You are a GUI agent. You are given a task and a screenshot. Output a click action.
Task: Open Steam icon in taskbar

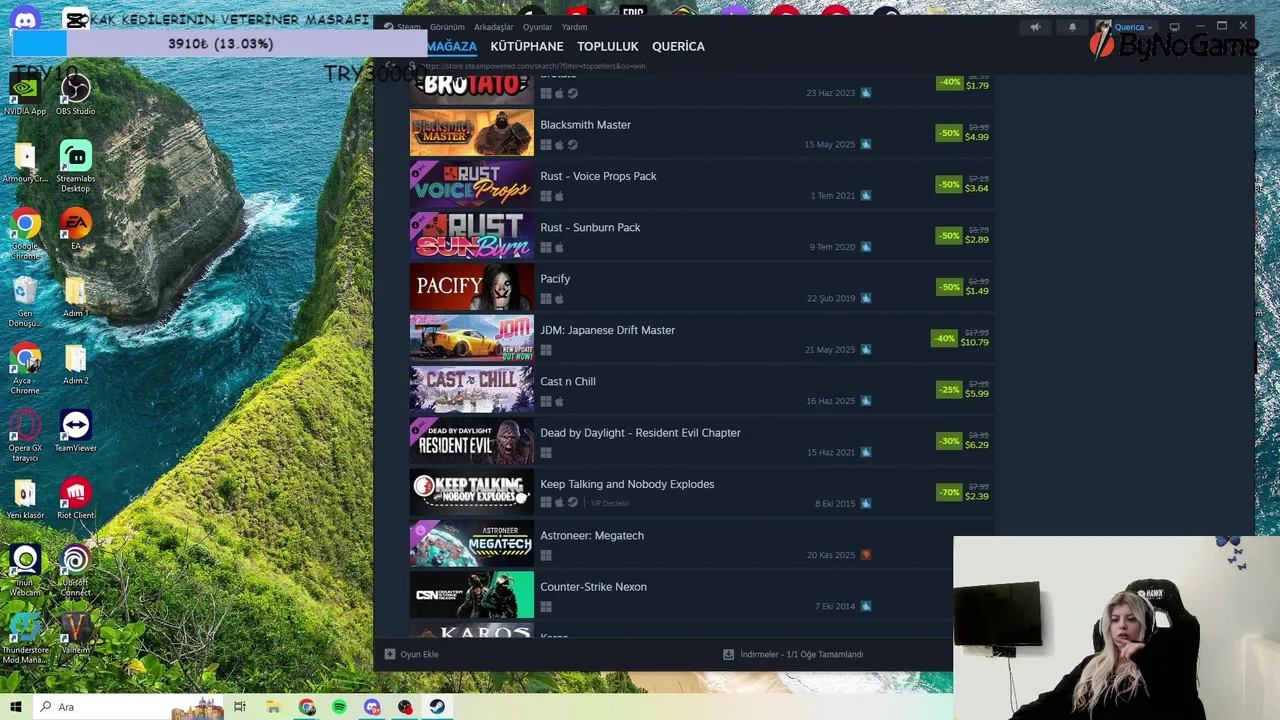437,707
